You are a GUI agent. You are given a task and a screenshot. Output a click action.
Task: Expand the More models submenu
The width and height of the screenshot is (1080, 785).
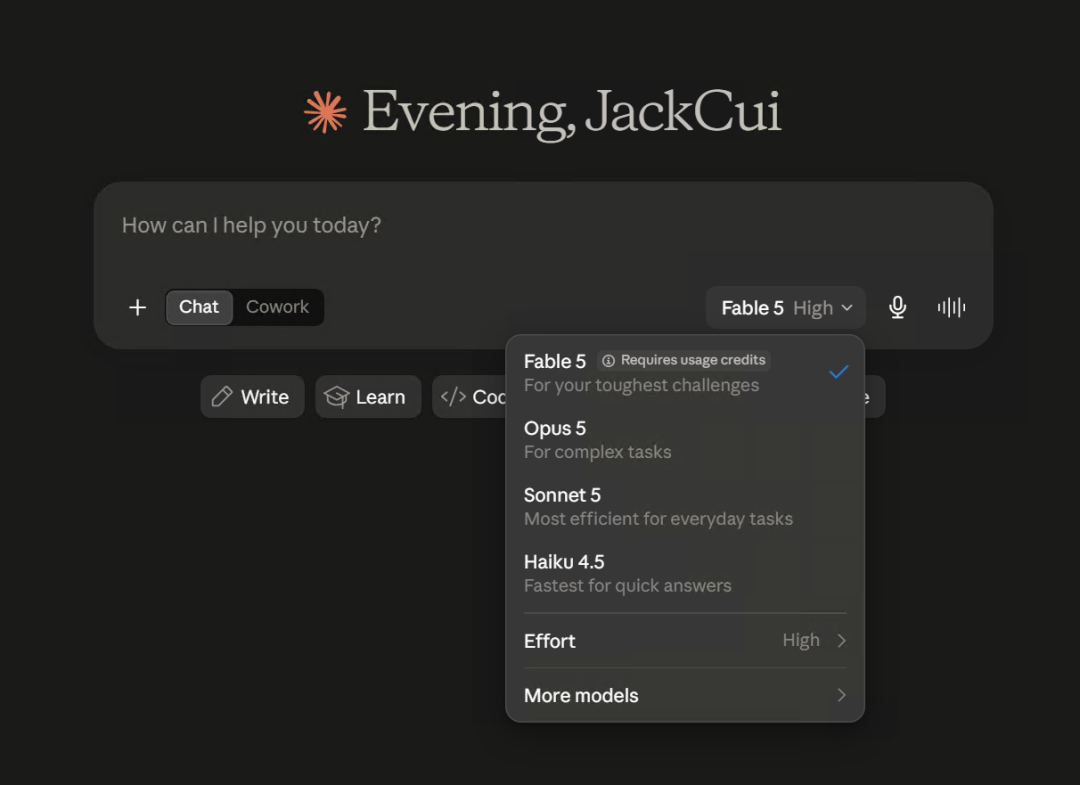pyautogui.click(x=685, y=695)
